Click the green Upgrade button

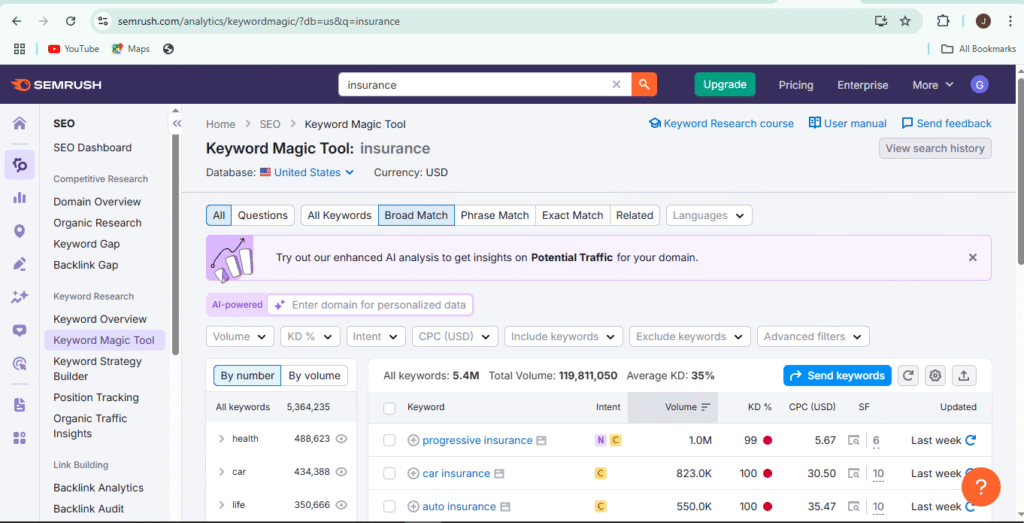tap(725, 84)
